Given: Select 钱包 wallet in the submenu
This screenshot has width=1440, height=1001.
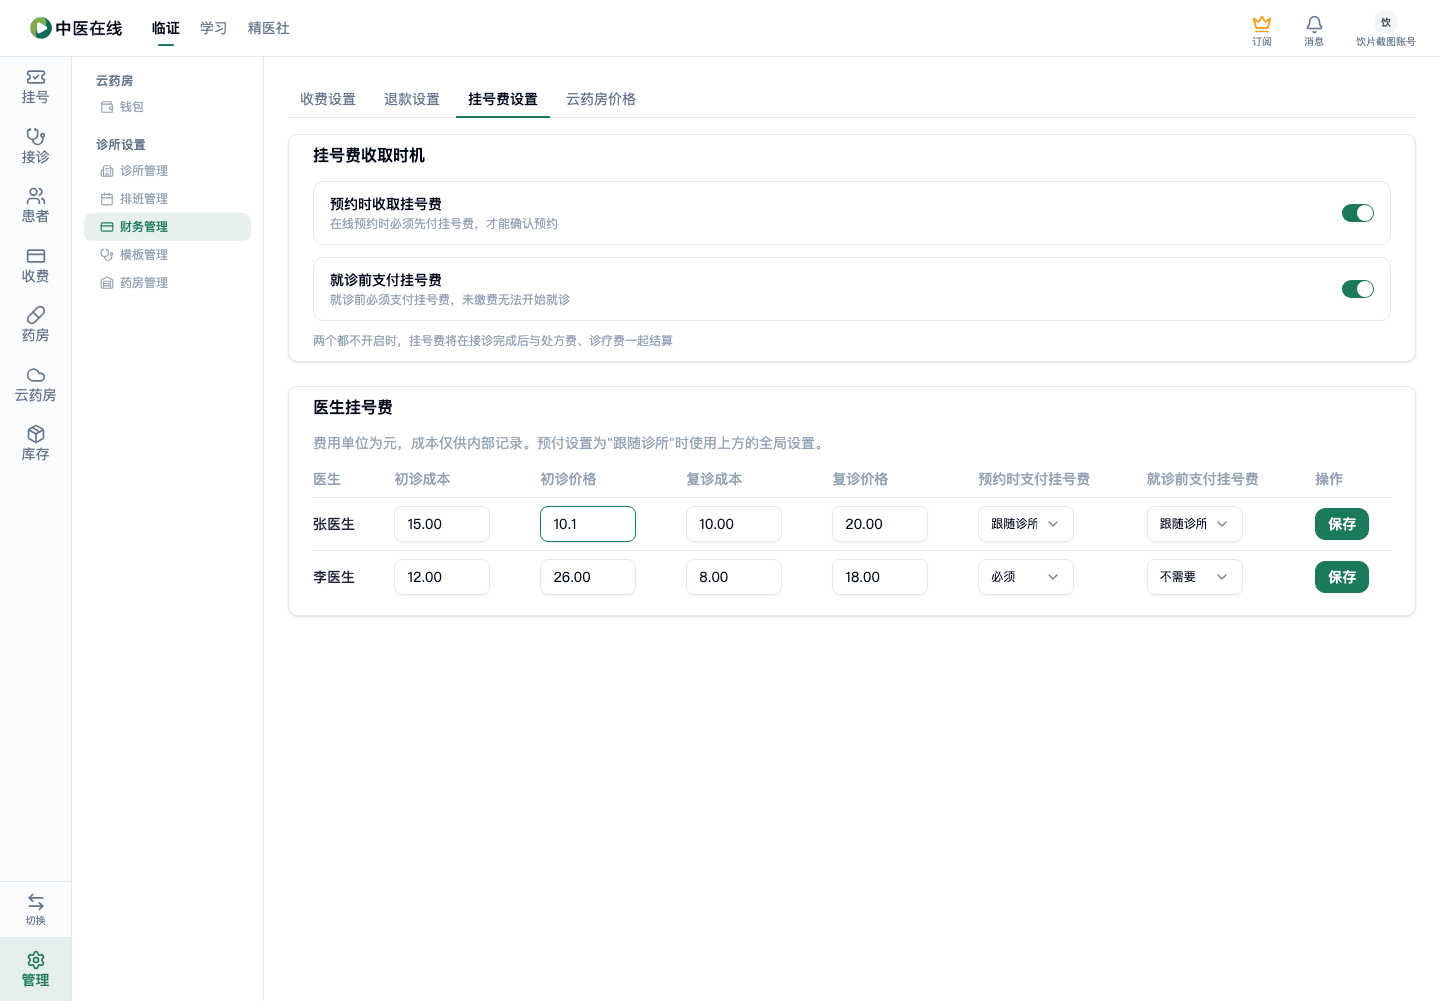Looking at the screenshot, I should [x=167, y=107].
